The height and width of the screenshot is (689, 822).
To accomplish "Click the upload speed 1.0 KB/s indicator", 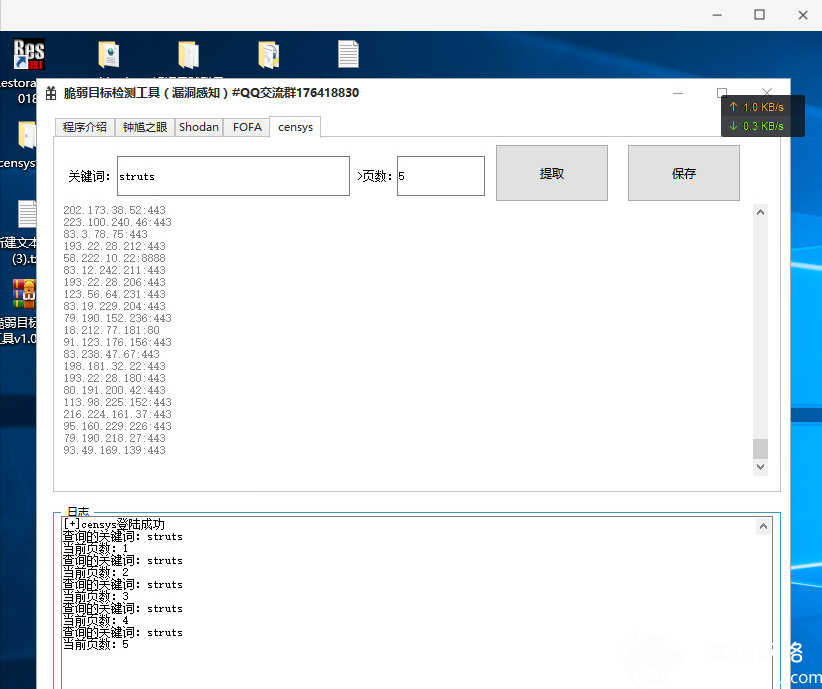I will [x=758, y=107].
